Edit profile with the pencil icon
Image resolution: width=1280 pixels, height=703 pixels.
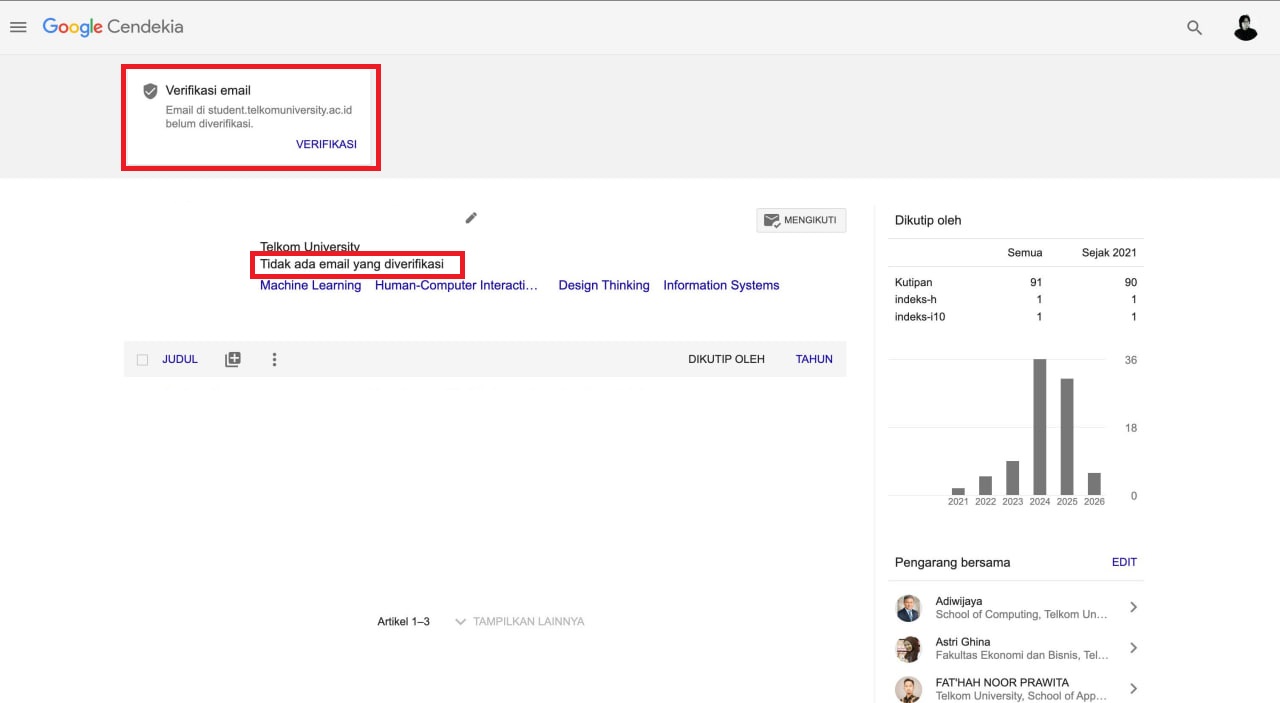[x=471, y=217]
